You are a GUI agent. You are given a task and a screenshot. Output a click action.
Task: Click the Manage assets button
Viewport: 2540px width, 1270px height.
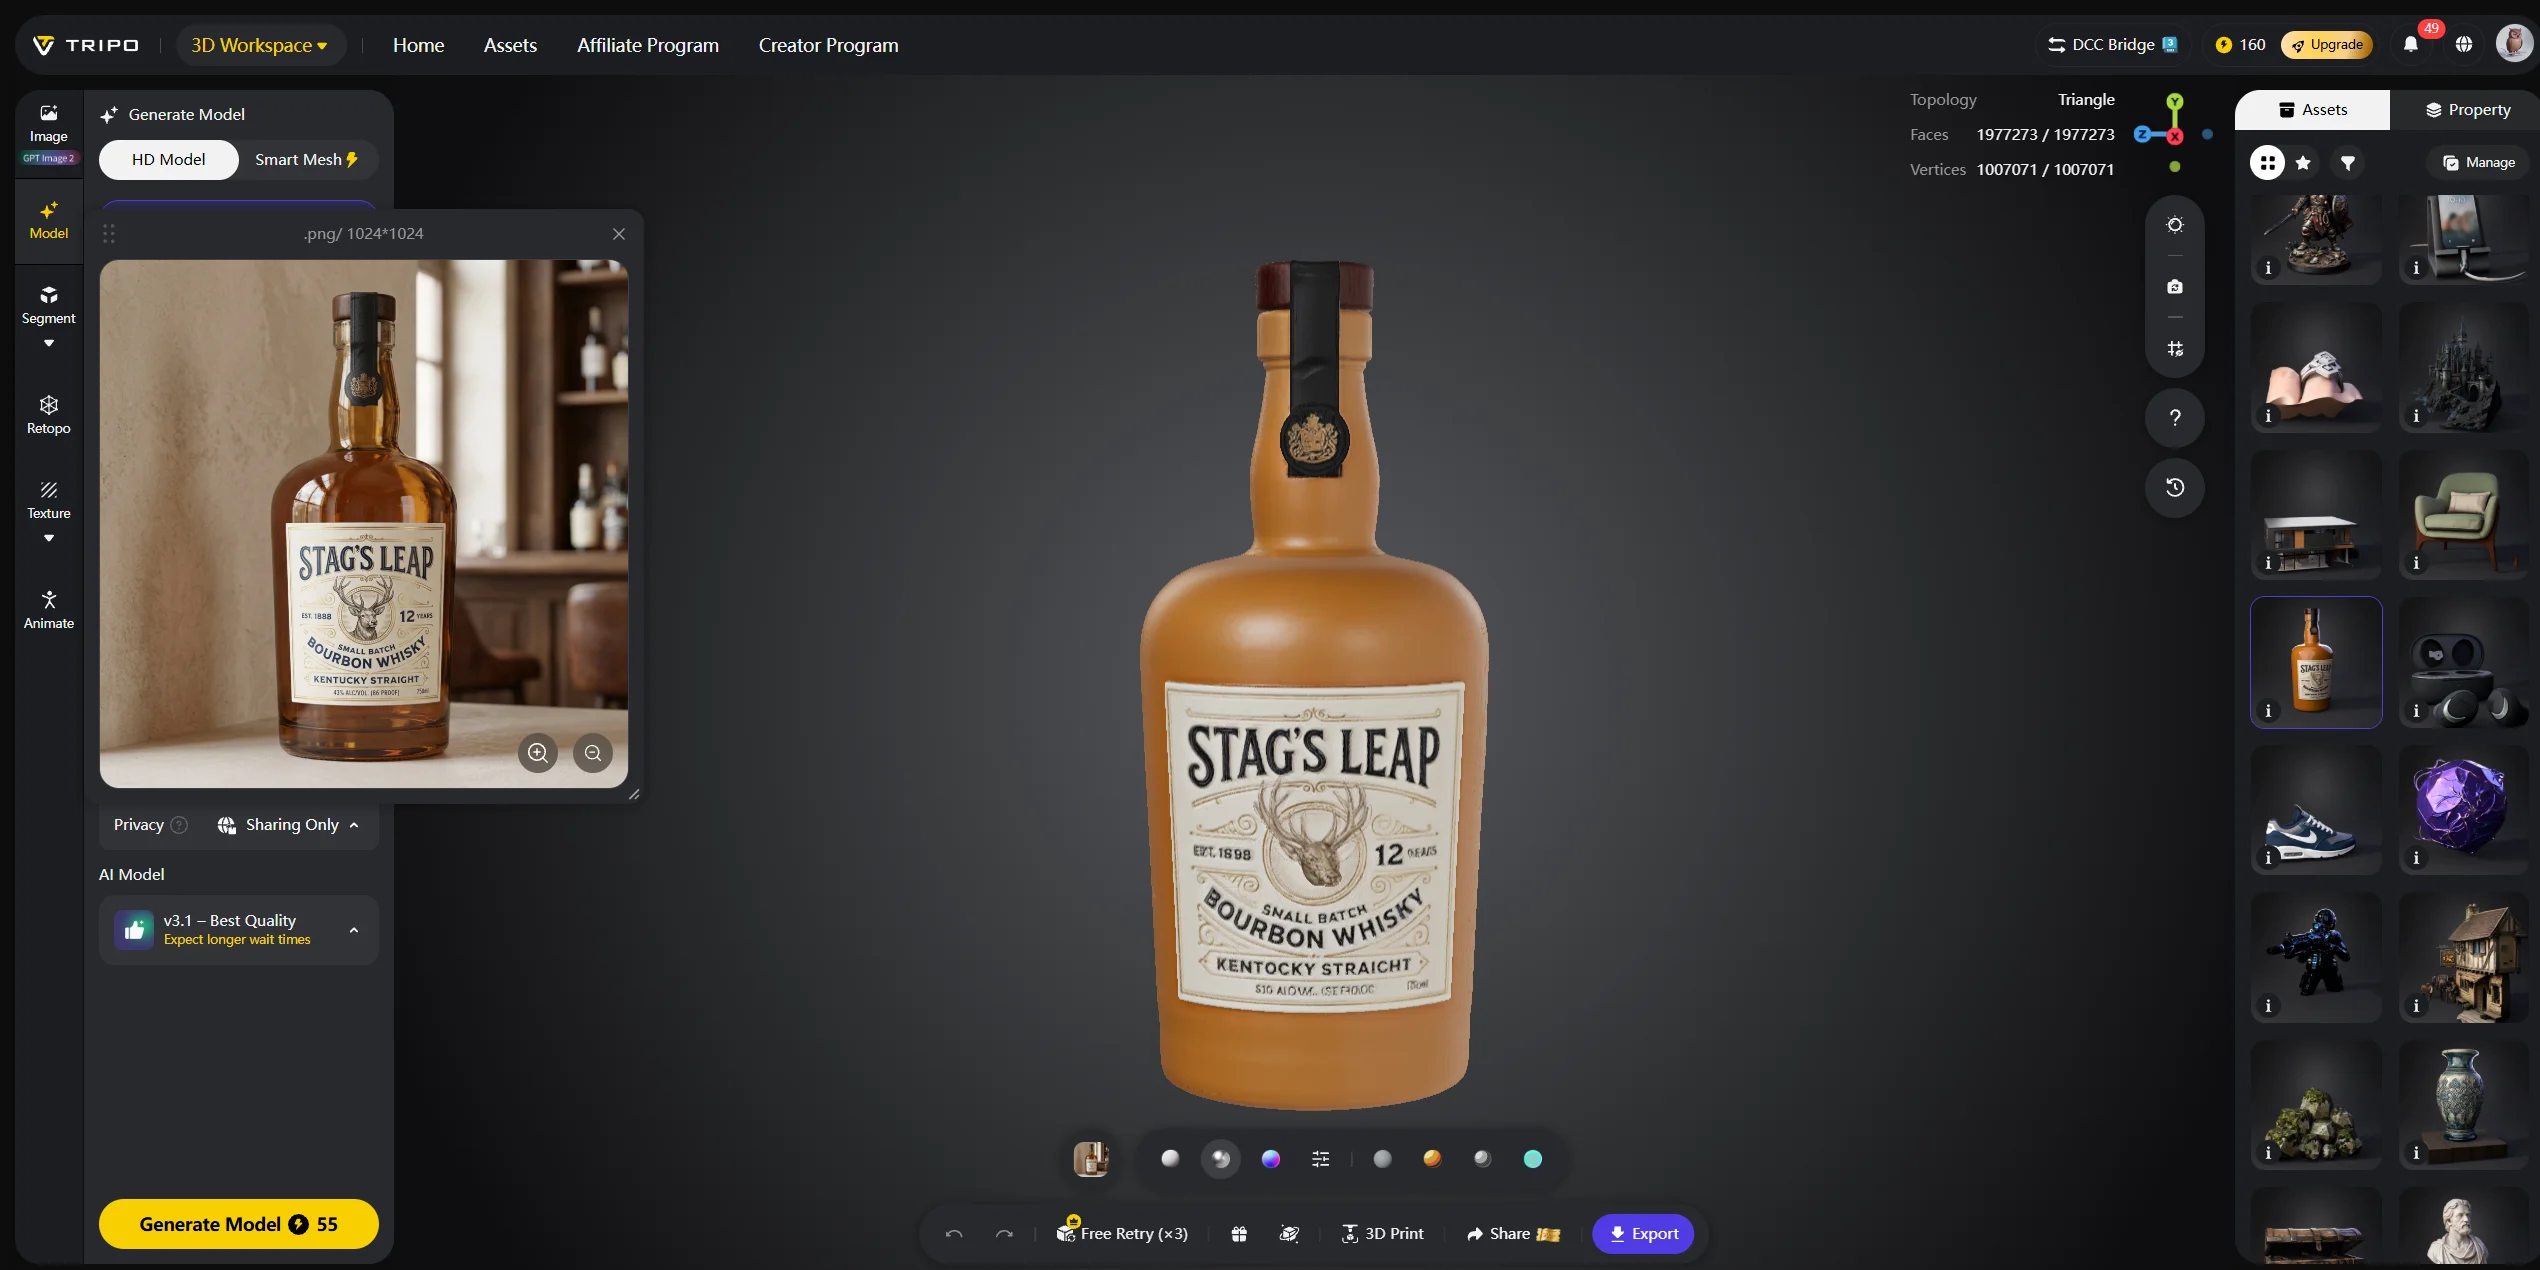(x=2479, y=163)
